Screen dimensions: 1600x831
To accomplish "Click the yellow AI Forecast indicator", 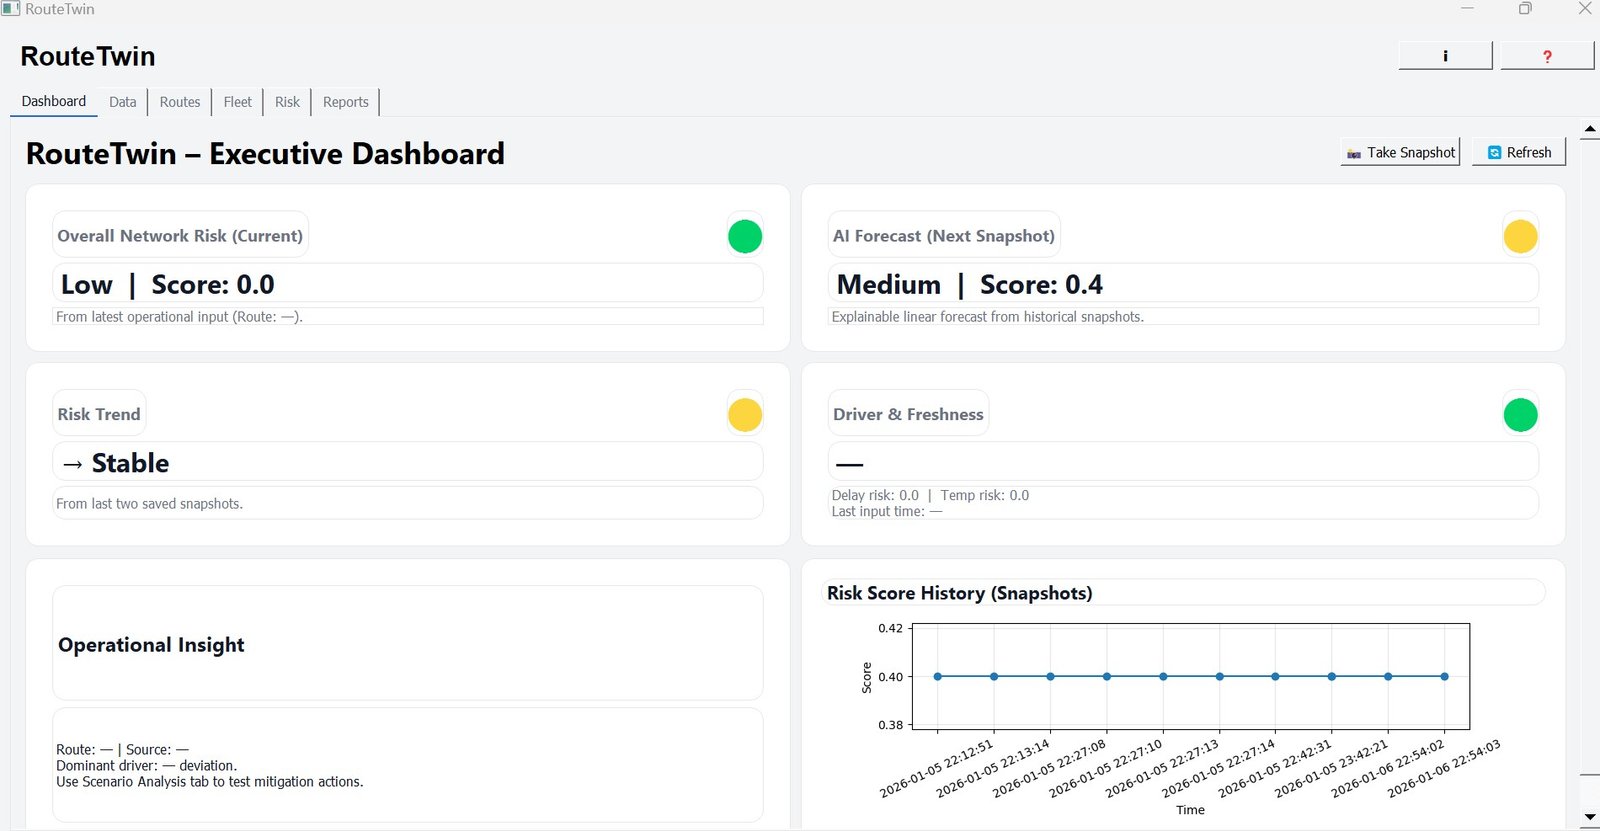I will (x=1520, y=236).
